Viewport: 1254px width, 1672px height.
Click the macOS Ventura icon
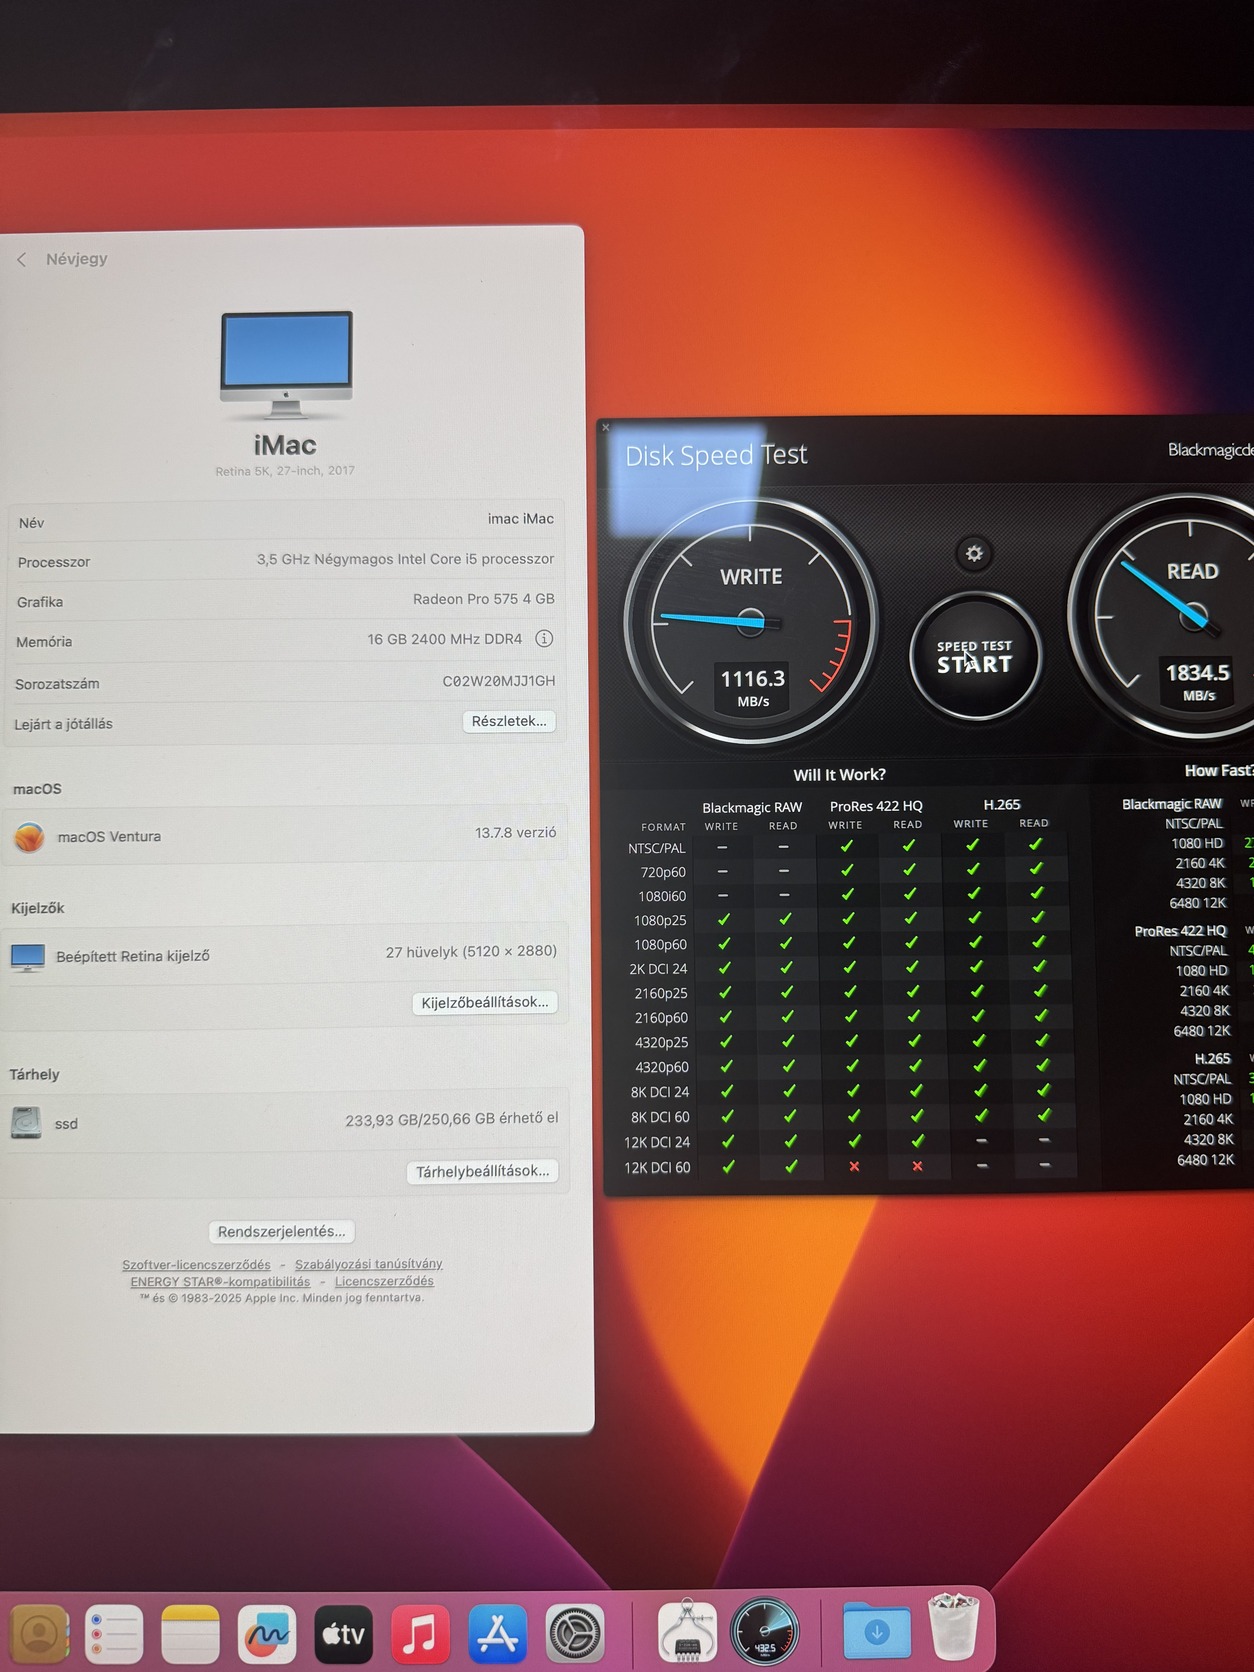(x=29, y=837)
